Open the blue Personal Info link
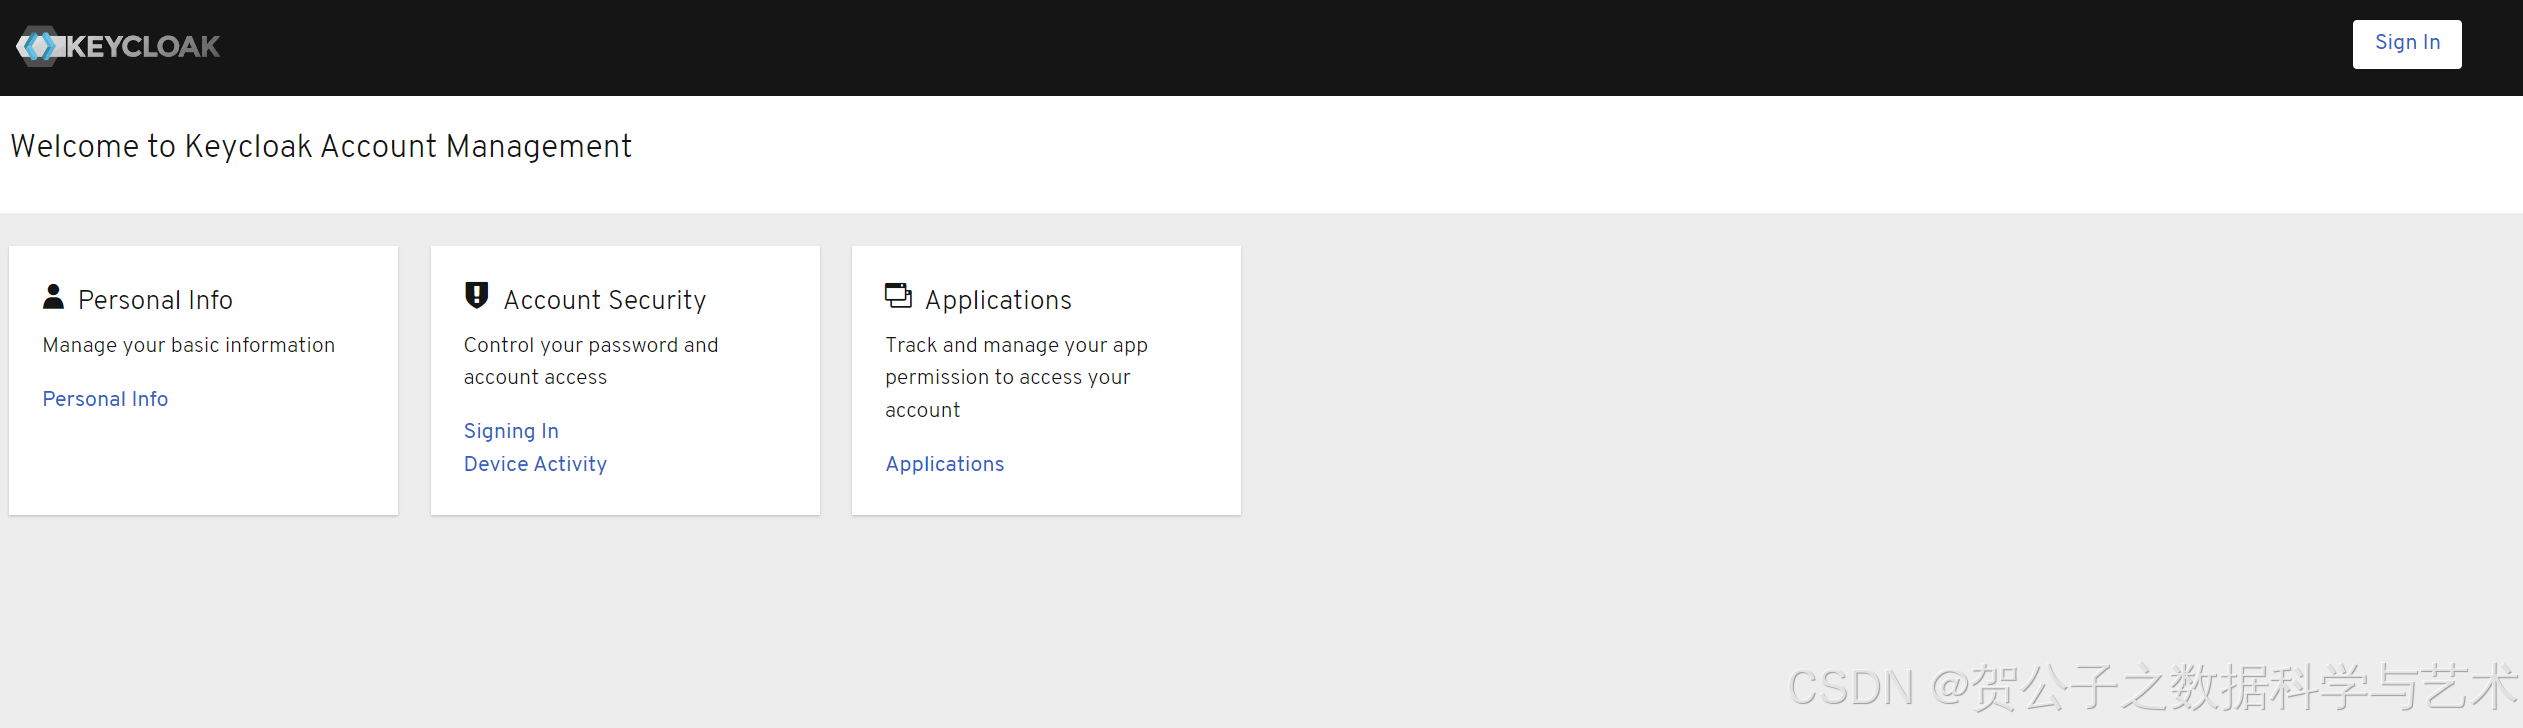2523x728 pixels. [x=105, y=399]
